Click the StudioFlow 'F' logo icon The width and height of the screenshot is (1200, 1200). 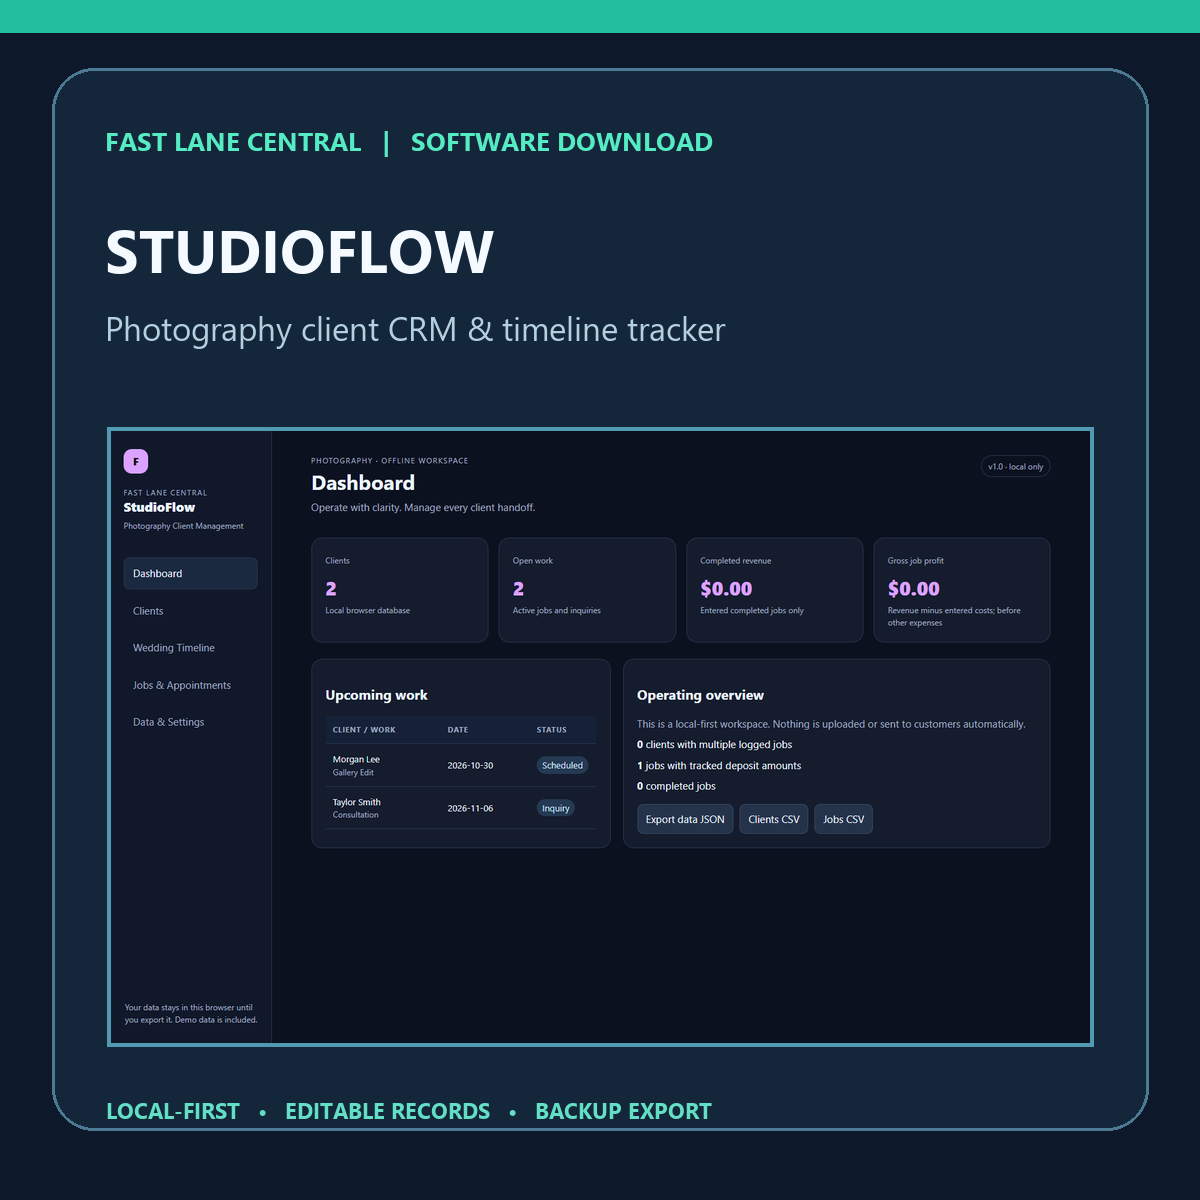tap(136, 461)
